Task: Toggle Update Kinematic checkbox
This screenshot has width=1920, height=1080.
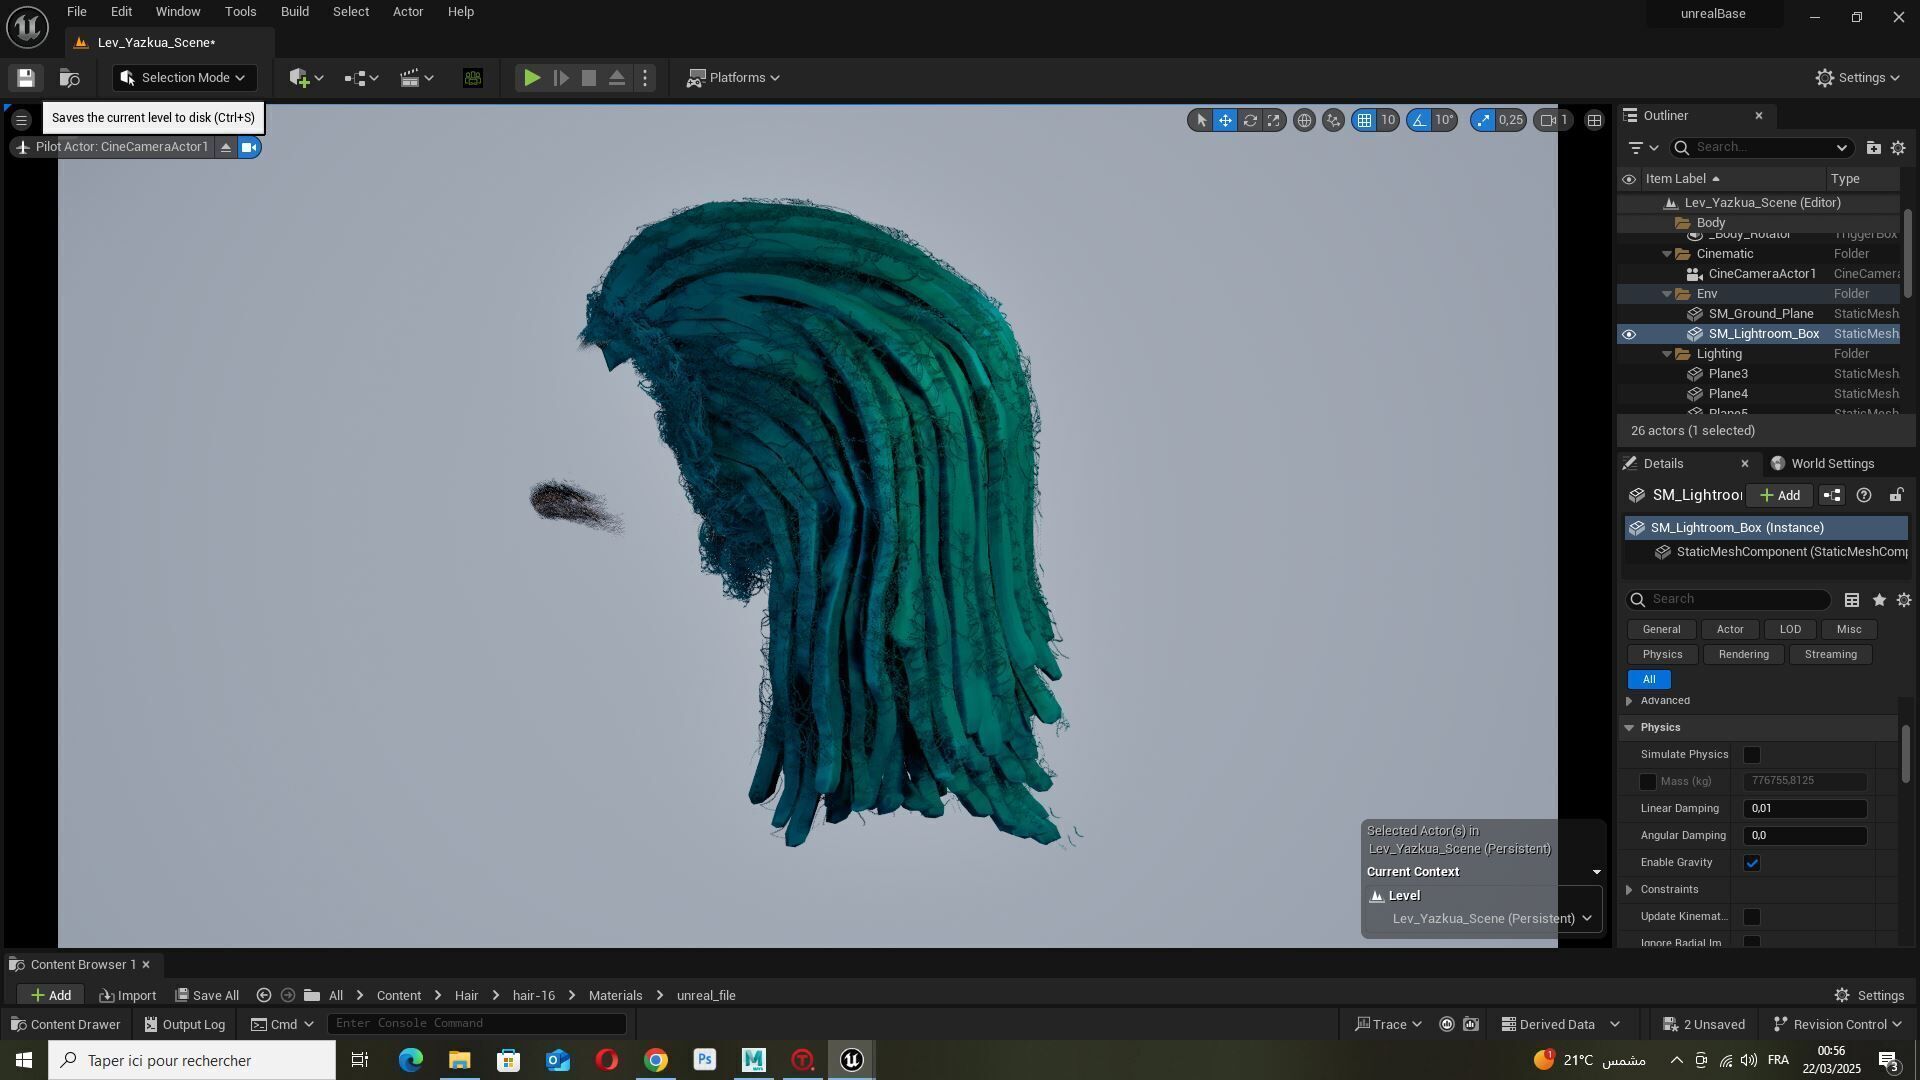Action: pos(1752,917)
